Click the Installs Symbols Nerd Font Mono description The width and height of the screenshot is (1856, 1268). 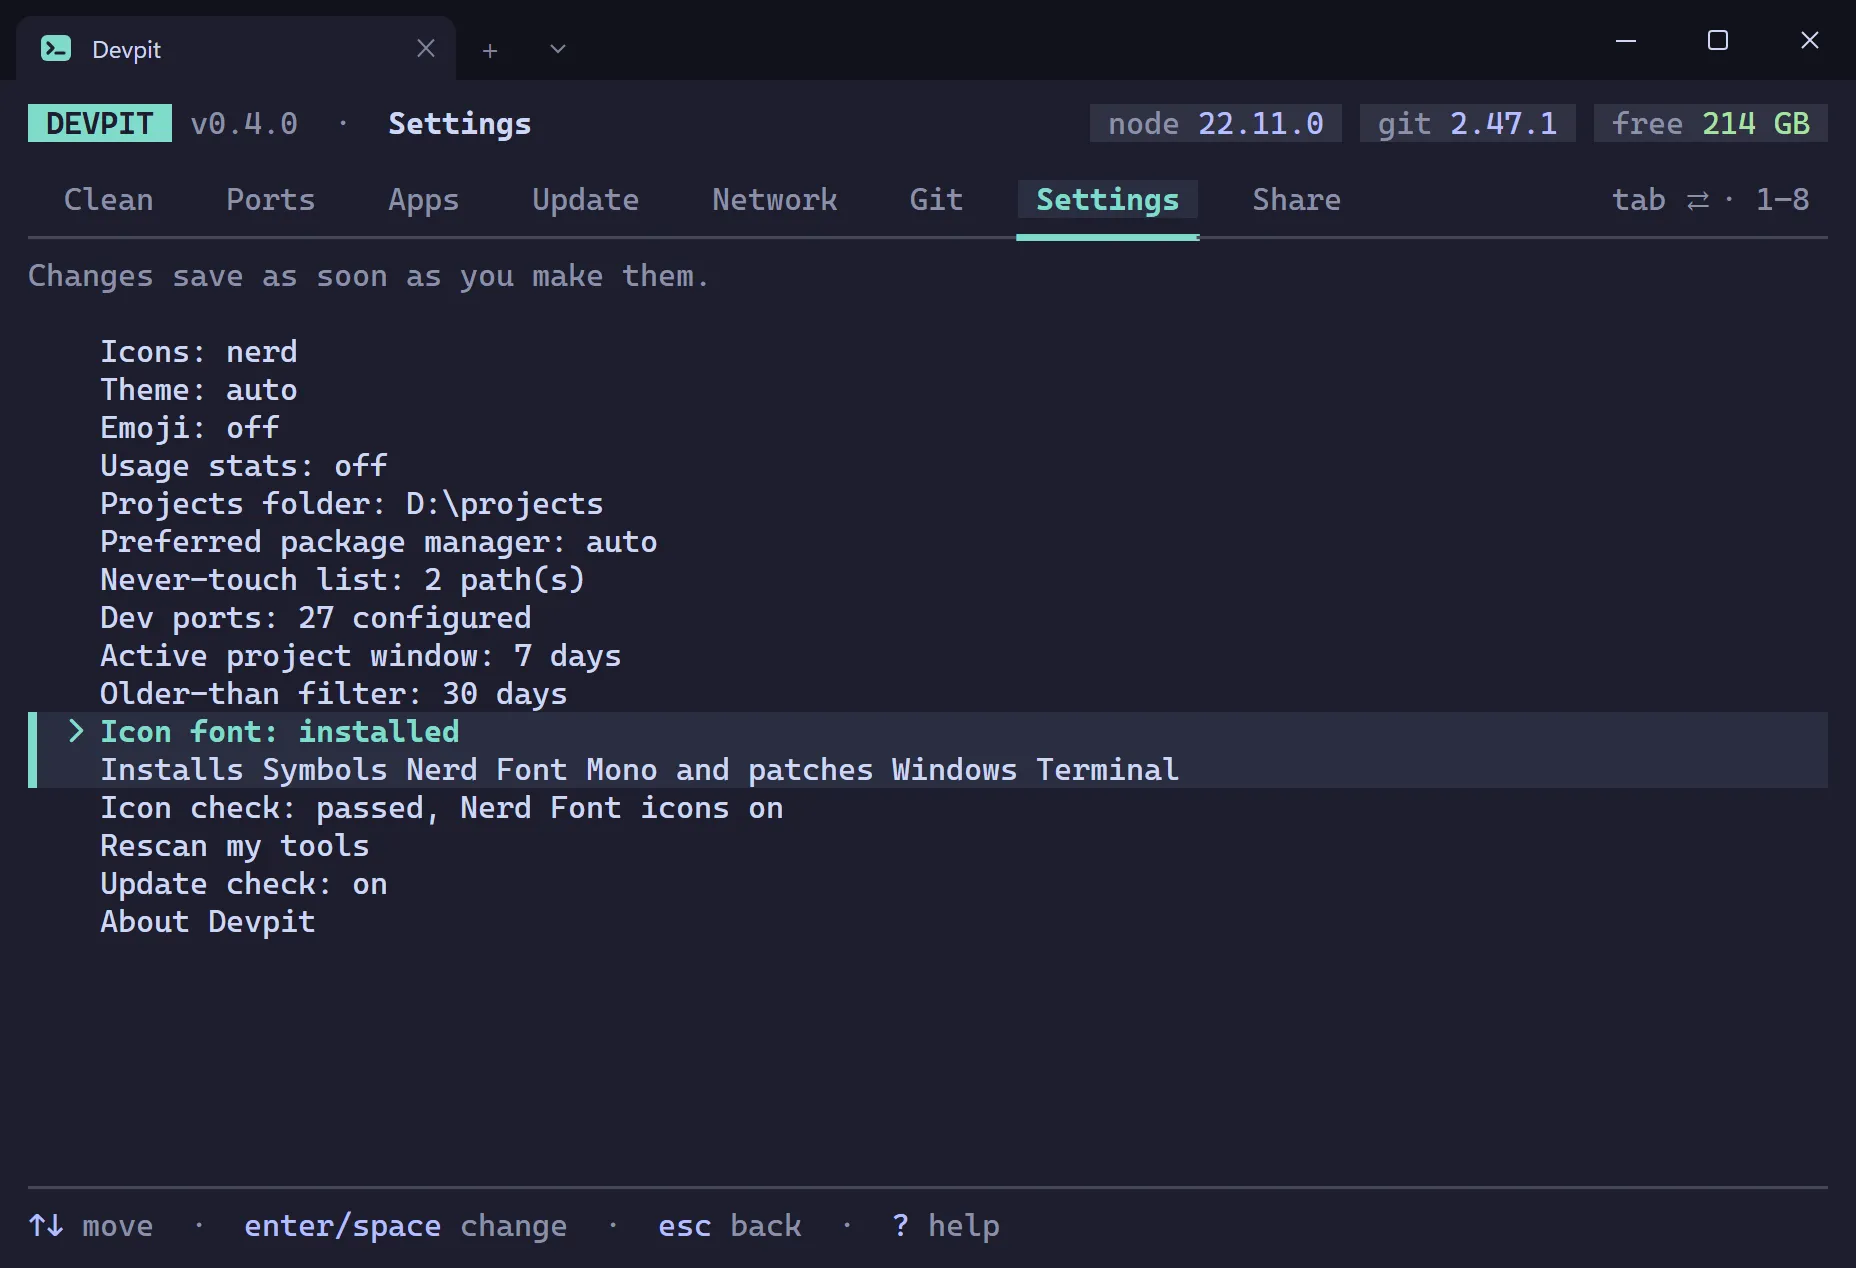(640, 770)
